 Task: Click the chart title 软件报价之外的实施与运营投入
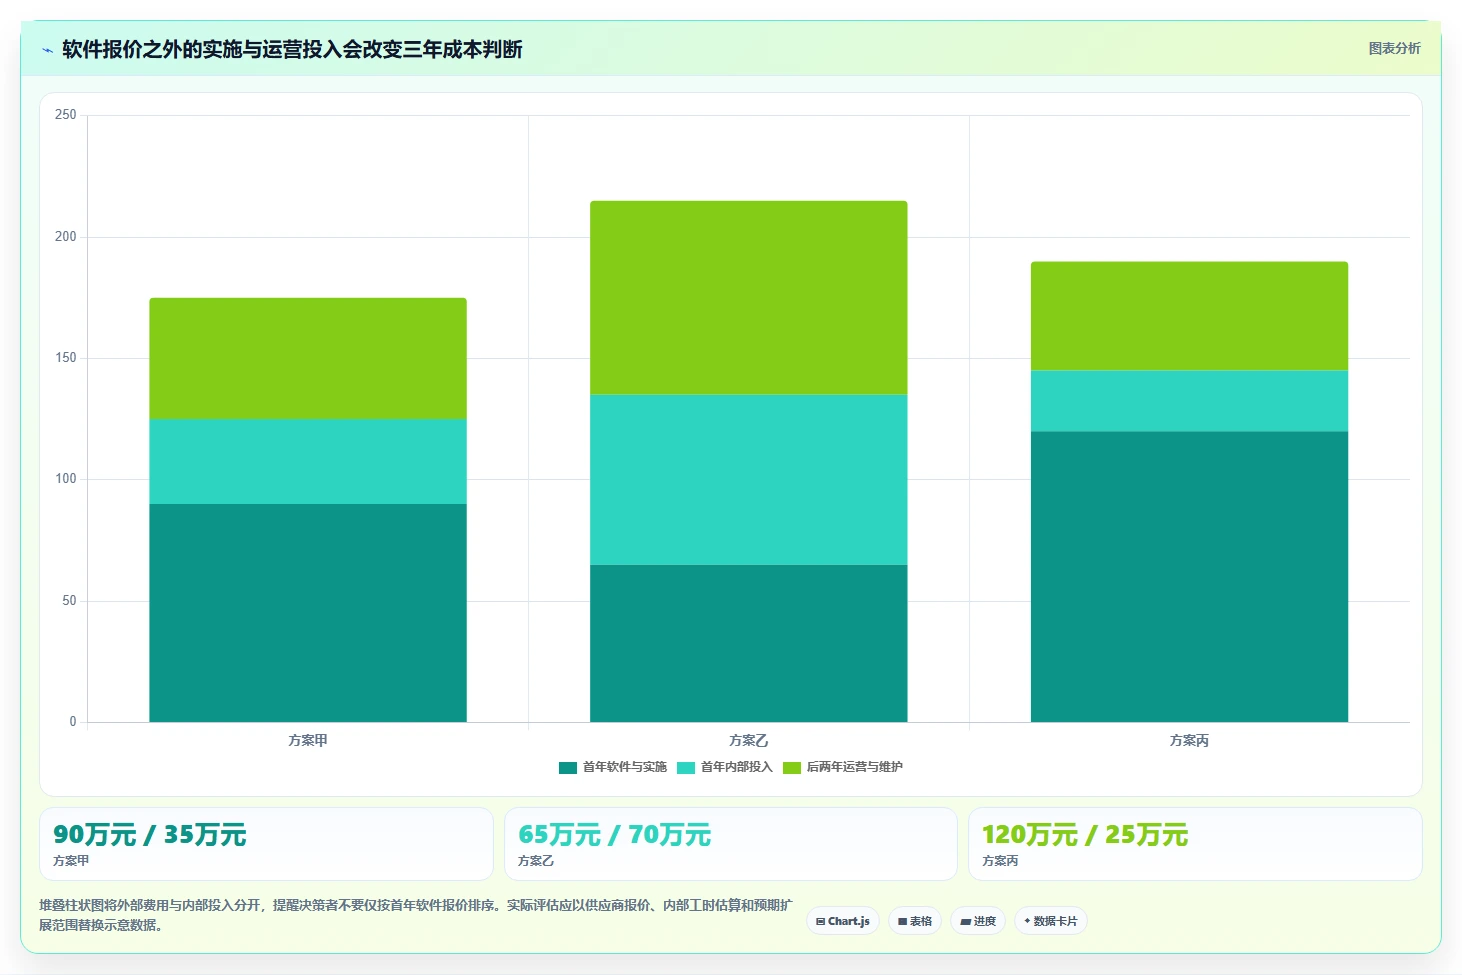[292, 50]
